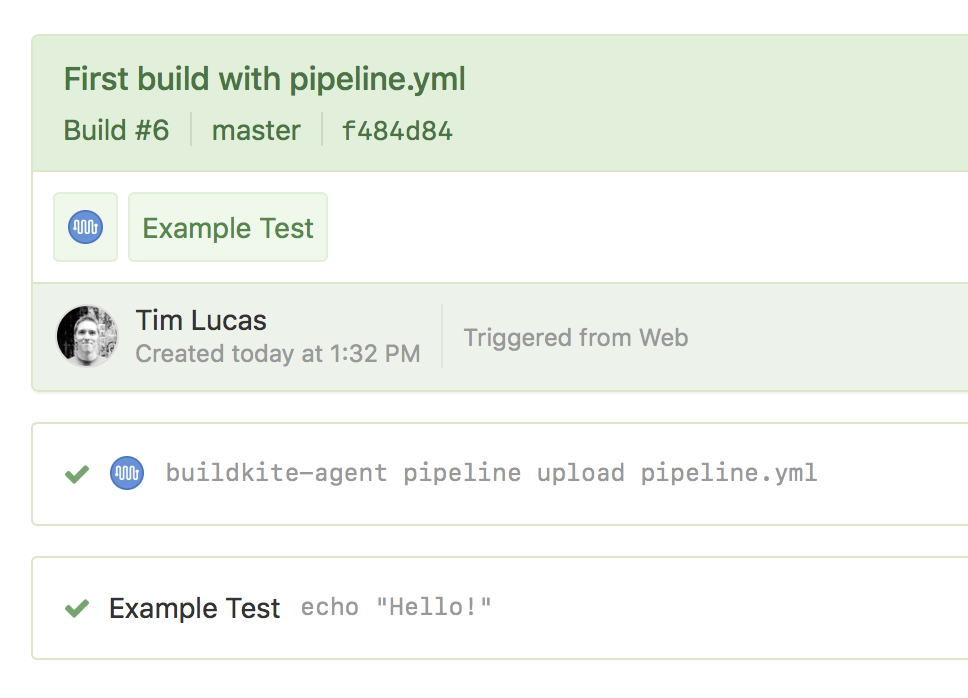Screen dimensions: 968x698
Task: Click the build title First build with pipeline.yml
Action: [x=264, y=78]
